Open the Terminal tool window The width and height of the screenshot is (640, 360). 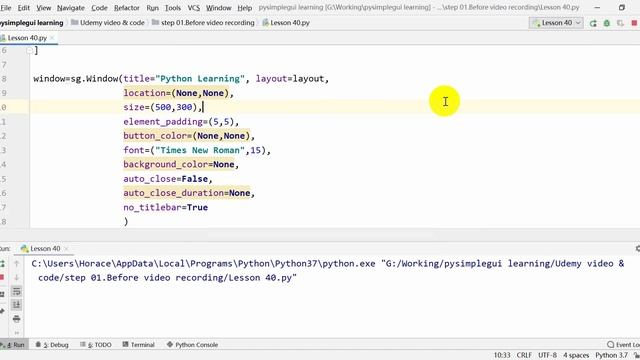[x=139, y=345]
